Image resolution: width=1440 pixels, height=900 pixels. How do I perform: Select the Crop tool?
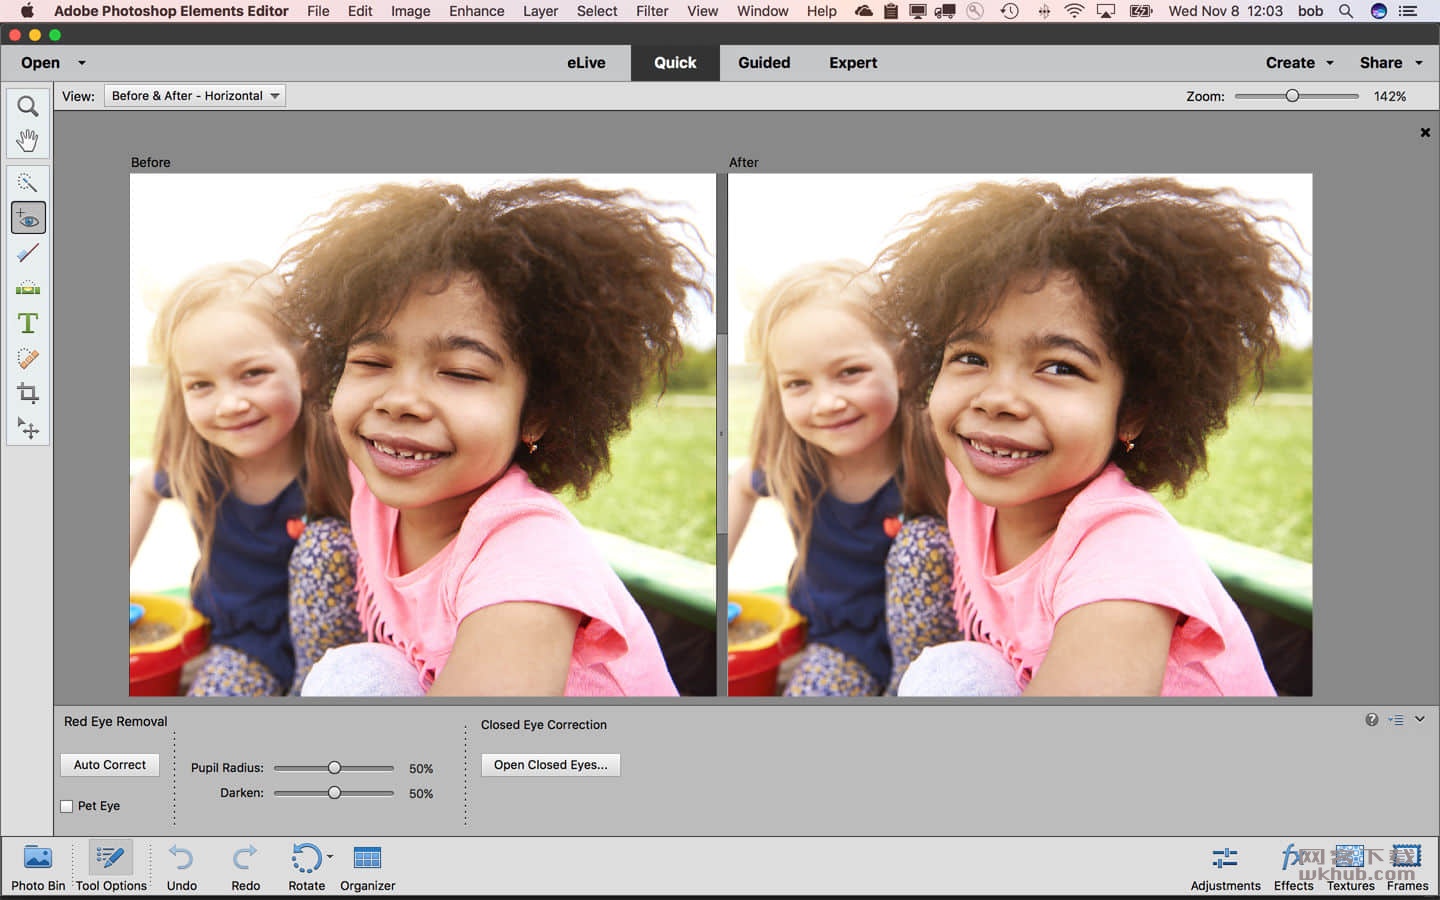28,393
